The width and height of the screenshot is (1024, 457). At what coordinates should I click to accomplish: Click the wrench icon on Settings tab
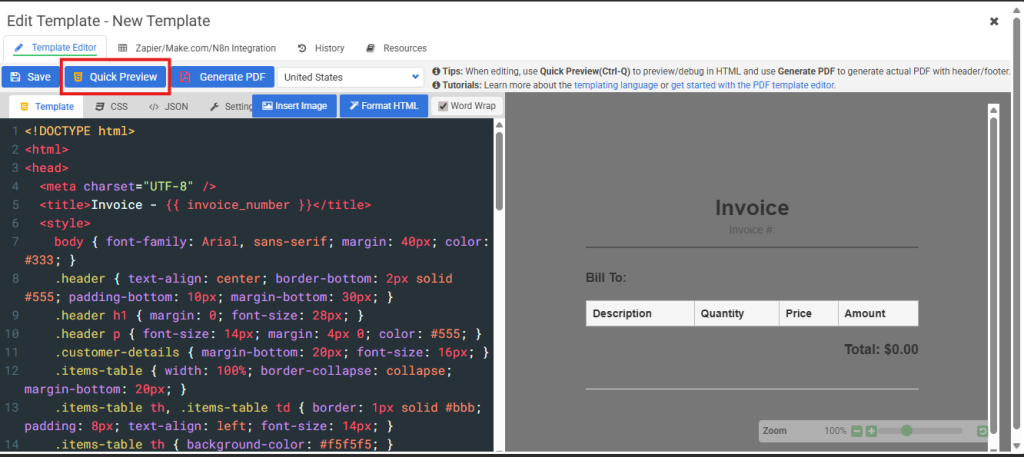point(214,106)
